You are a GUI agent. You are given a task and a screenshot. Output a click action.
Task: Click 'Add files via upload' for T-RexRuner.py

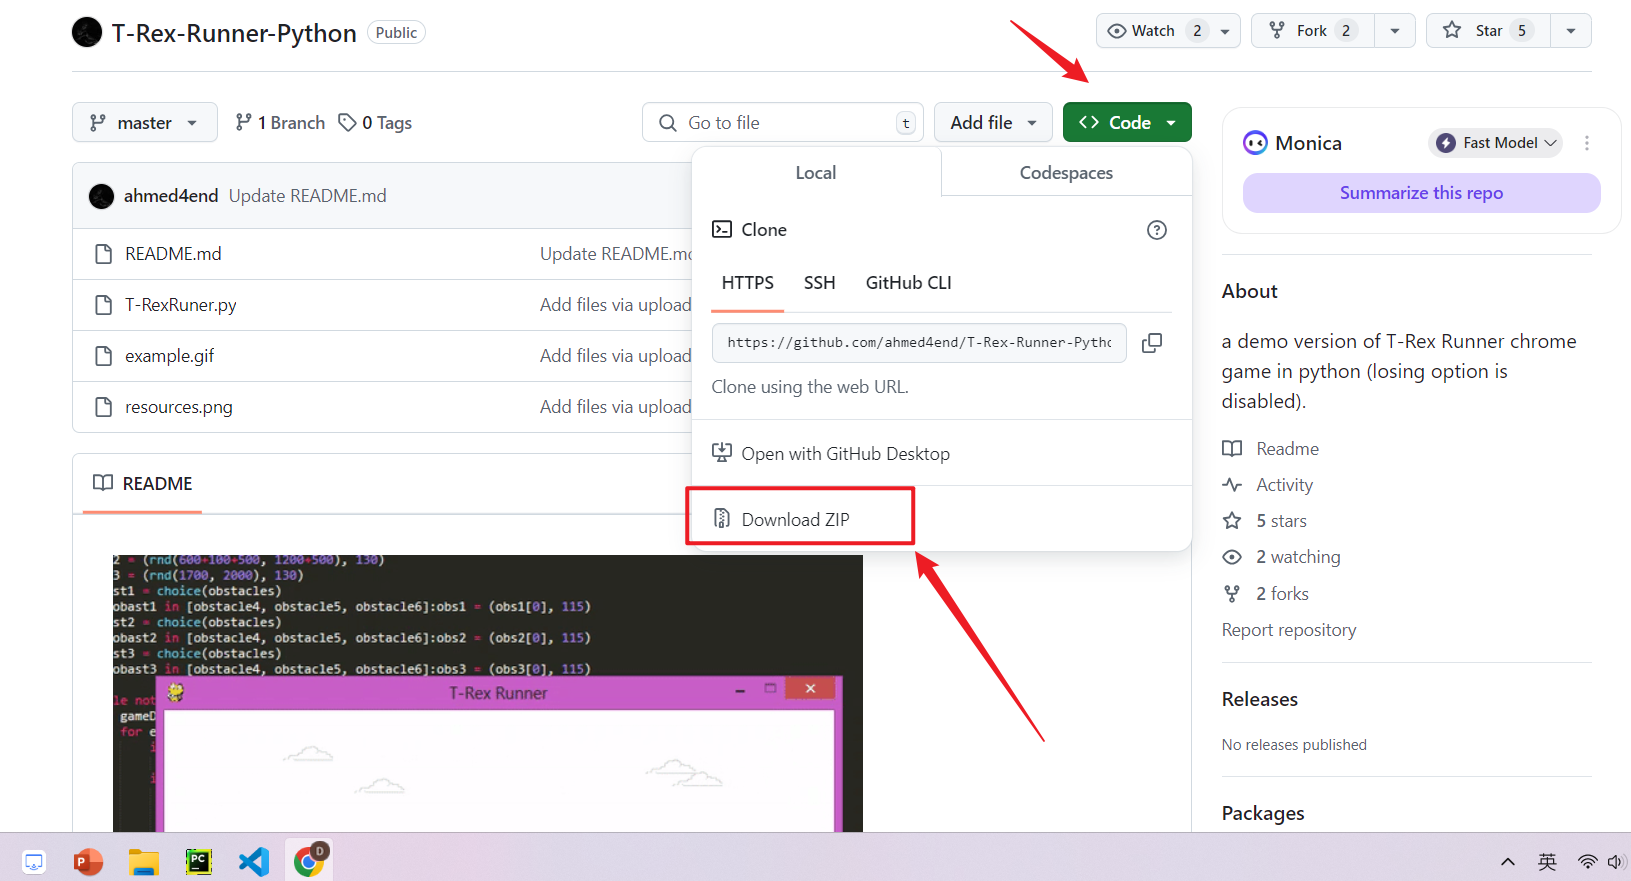pos(615,305)
